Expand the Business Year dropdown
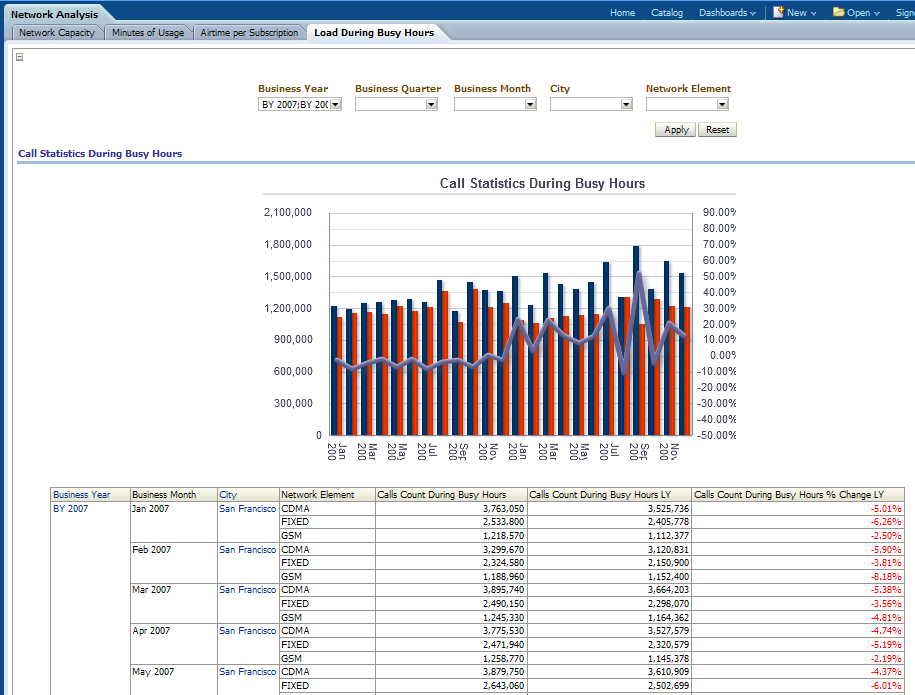Screen dimensions: 915x695 tap(335, 104)
